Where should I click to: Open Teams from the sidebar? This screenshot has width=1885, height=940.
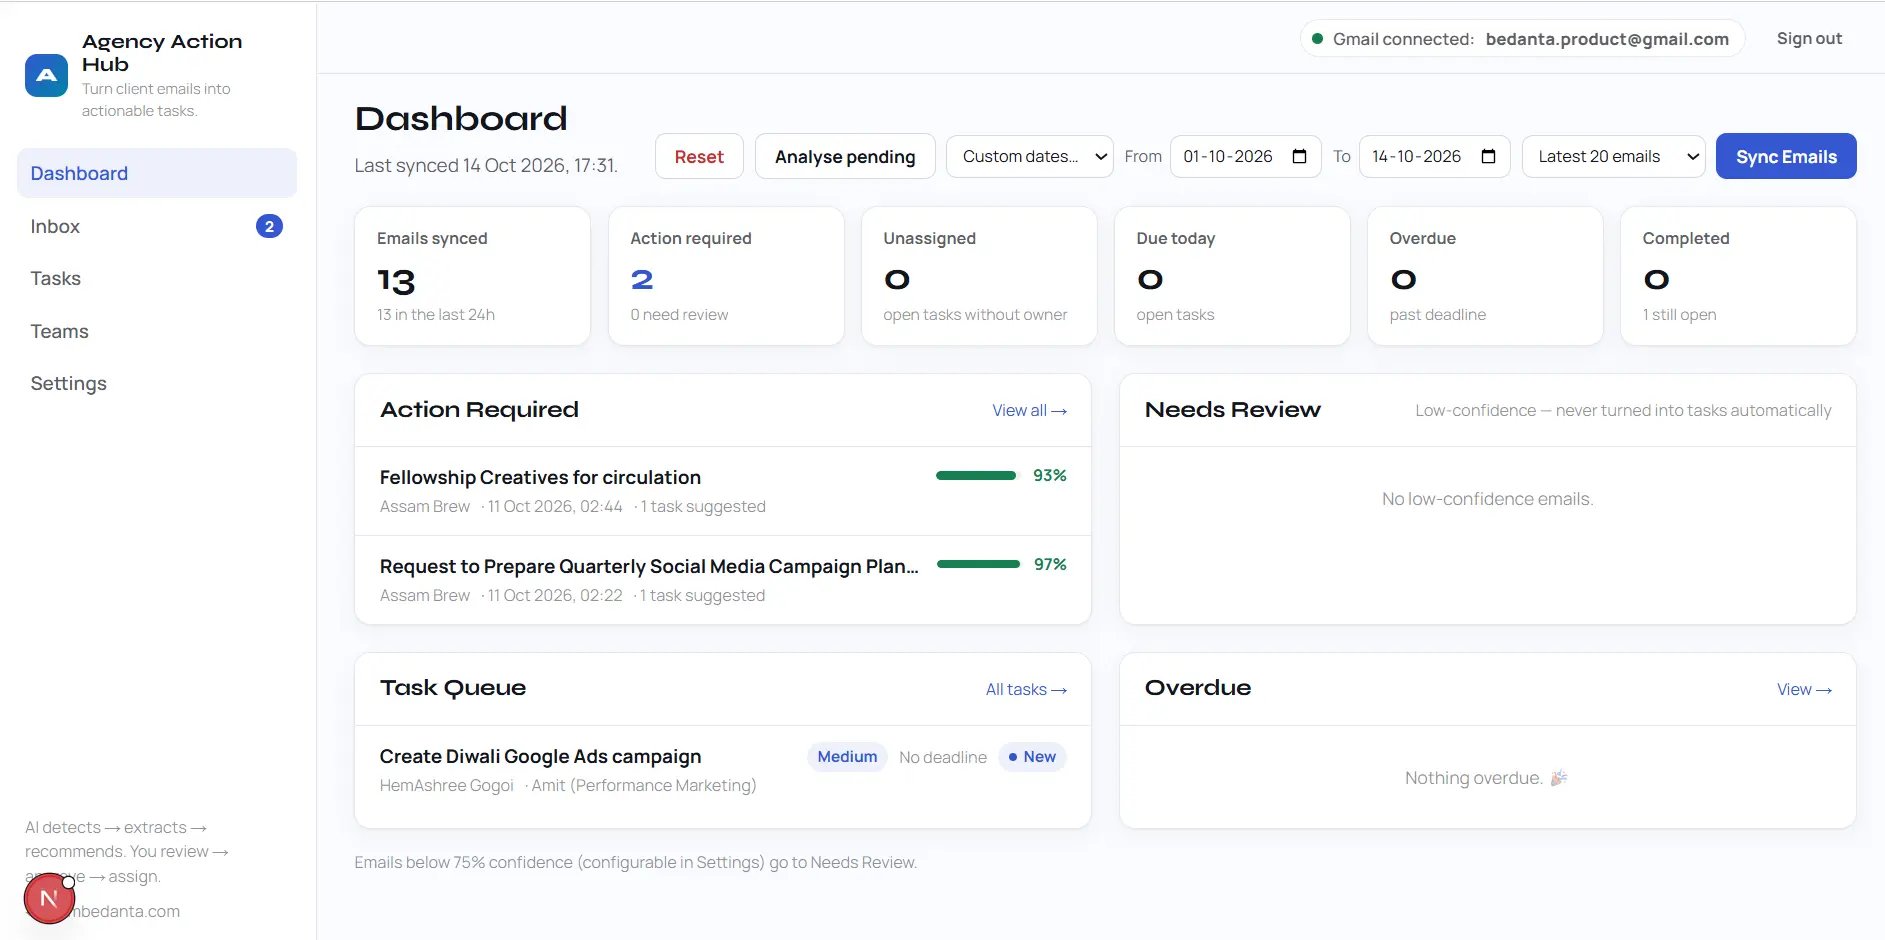[x=157, y=331]
